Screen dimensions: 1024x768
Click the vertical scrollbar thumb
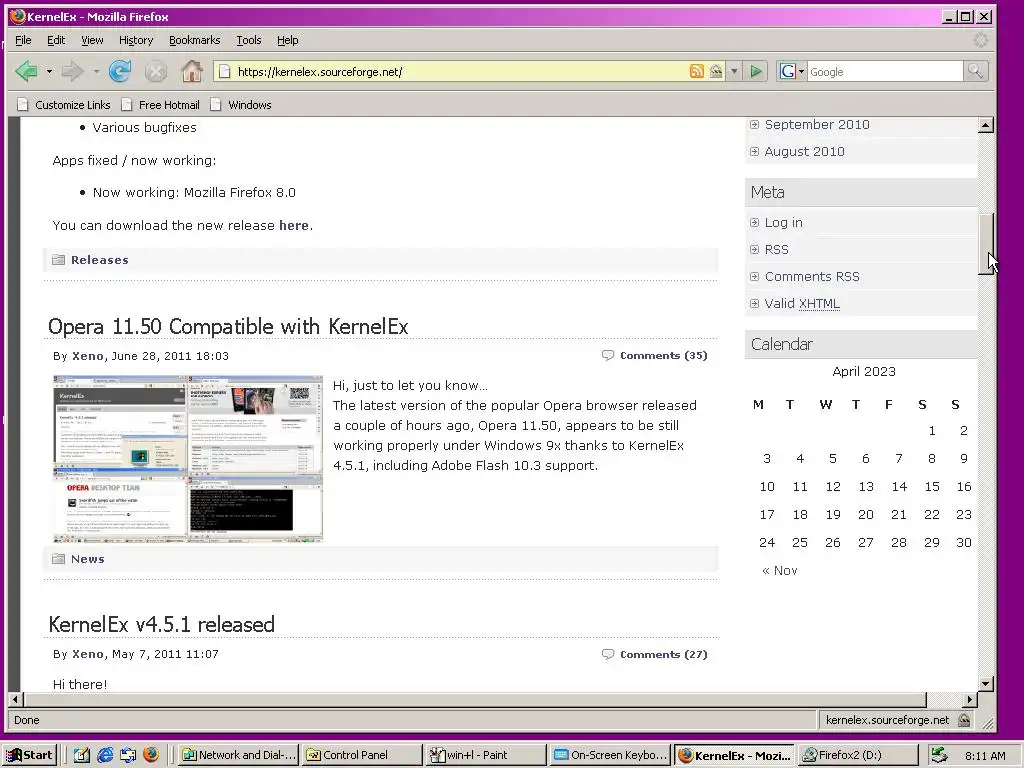click(986, 244)
